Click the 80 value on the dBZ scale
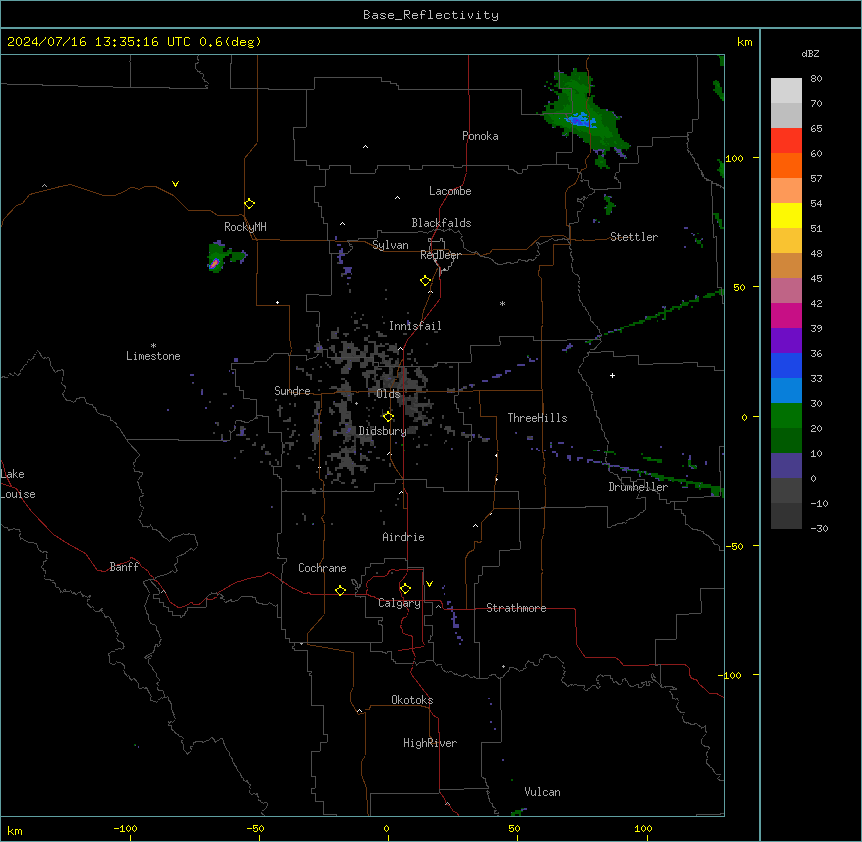This screenshot has height=842, width=862. click(x=816, y=79)
